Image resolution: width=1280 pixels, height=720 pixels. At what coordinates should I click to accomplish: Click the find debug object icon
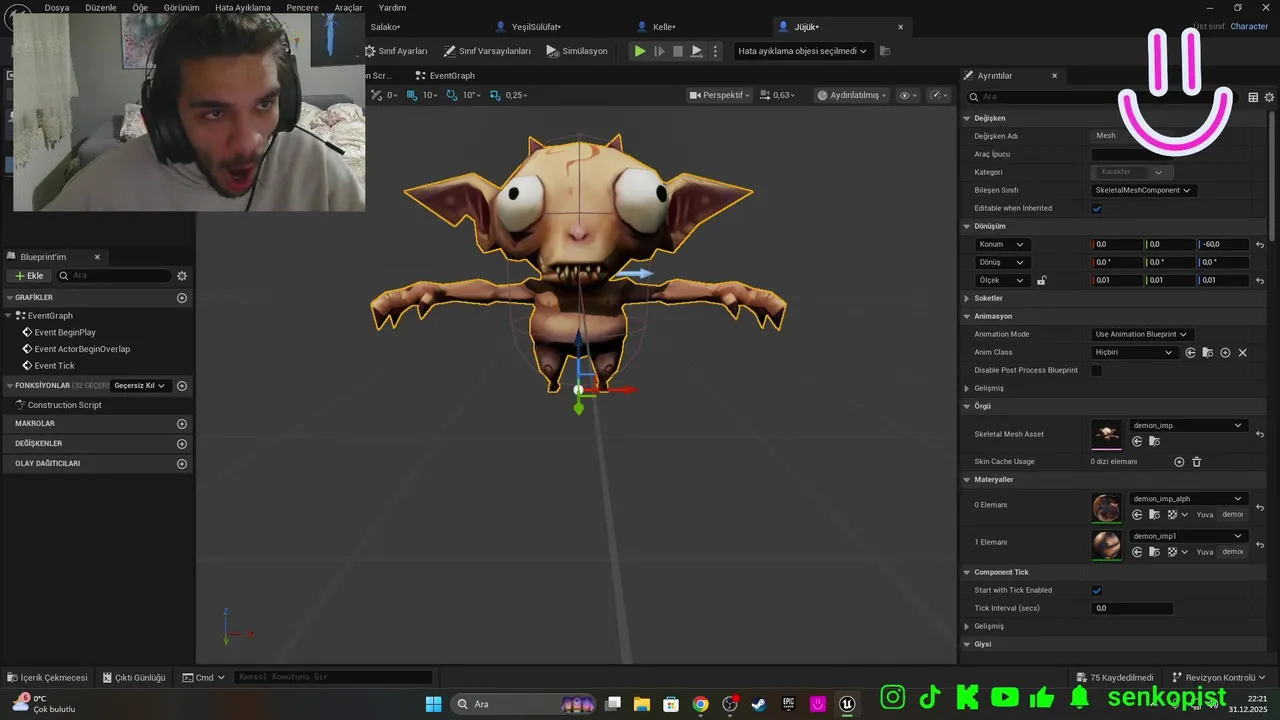point(885,51)
